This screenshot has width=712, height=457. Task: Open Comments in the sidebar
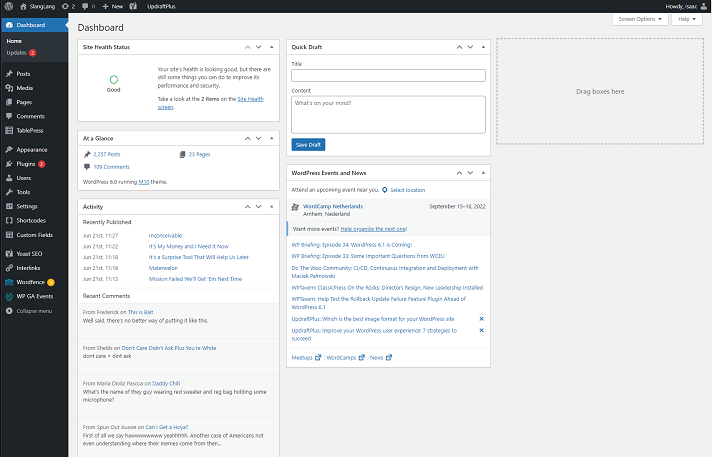click(30, 116)
